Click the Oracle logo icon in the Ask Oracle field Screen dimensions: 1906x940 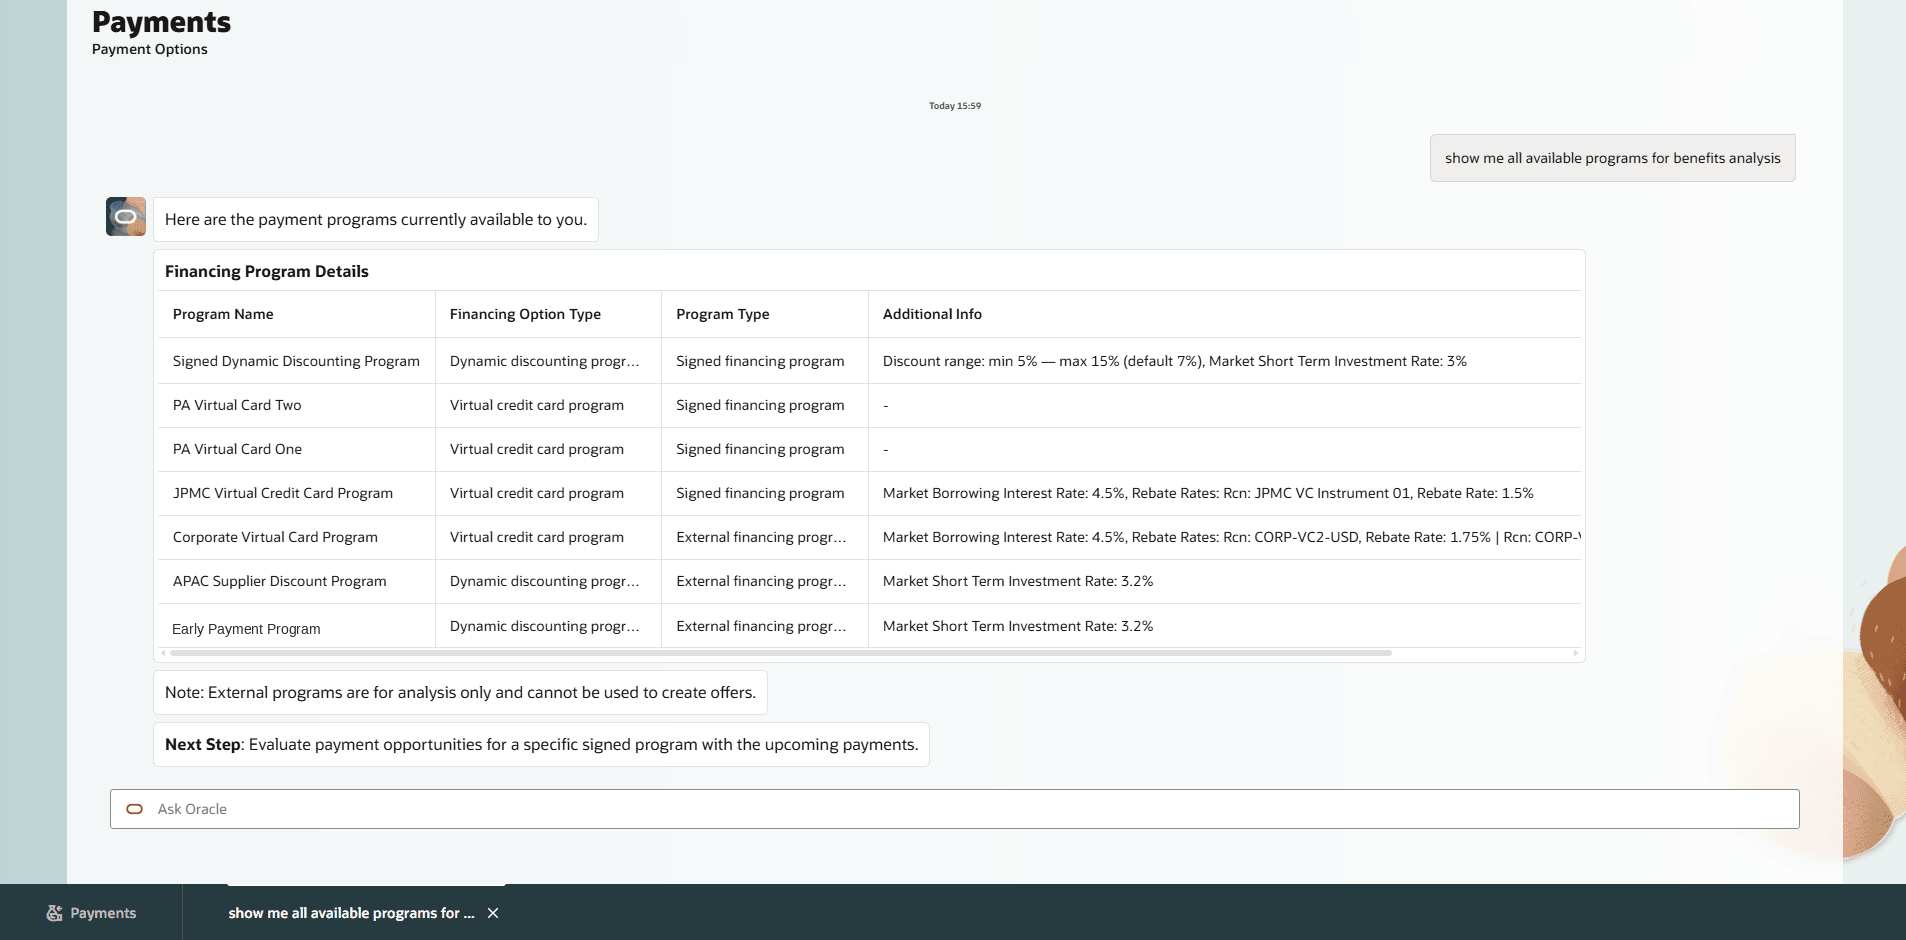[134, 809]
